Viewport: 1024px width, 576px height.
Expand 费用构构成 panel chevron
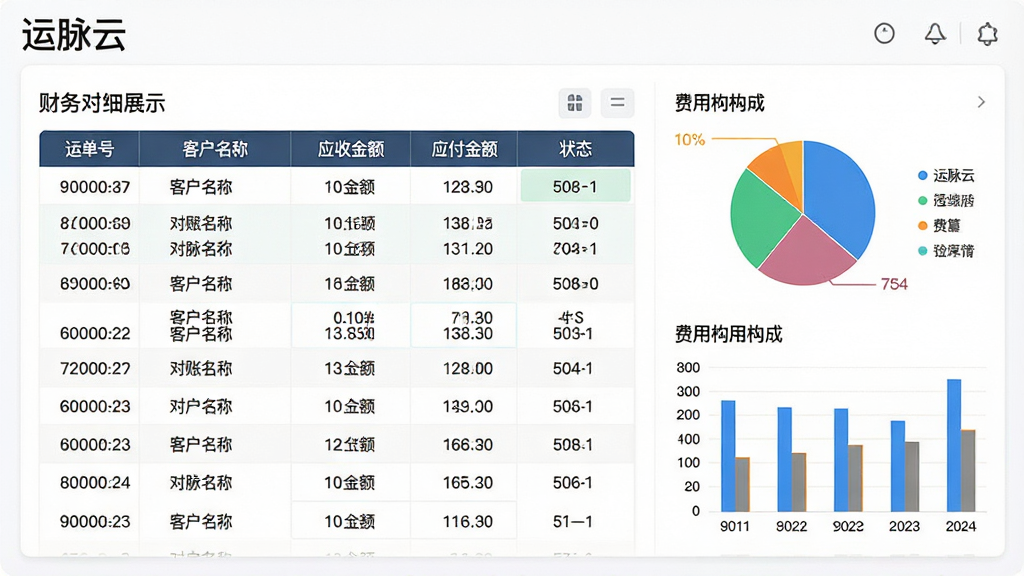[x=981, y=102]
